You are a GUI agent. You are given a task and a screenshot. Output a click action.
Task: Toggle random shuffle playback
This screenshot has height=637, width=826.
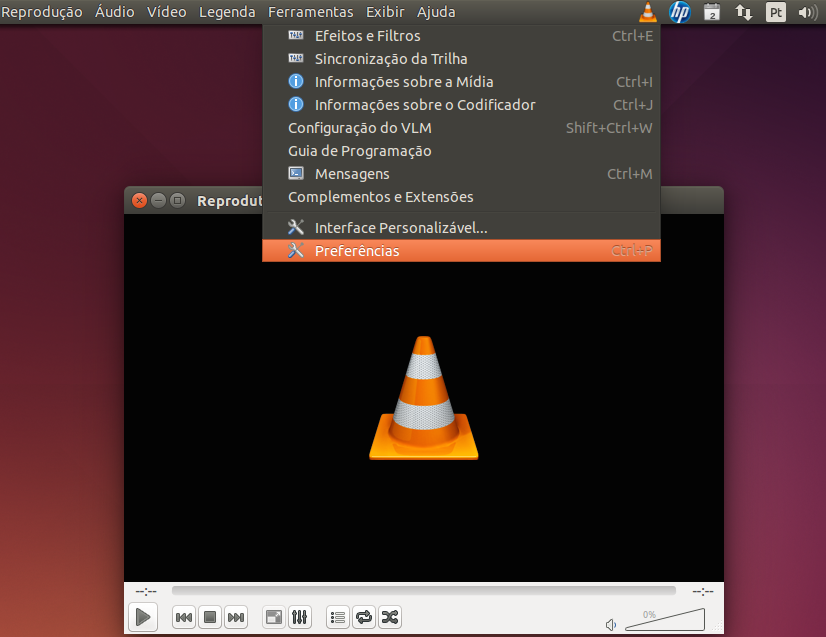tap(390, 617)
